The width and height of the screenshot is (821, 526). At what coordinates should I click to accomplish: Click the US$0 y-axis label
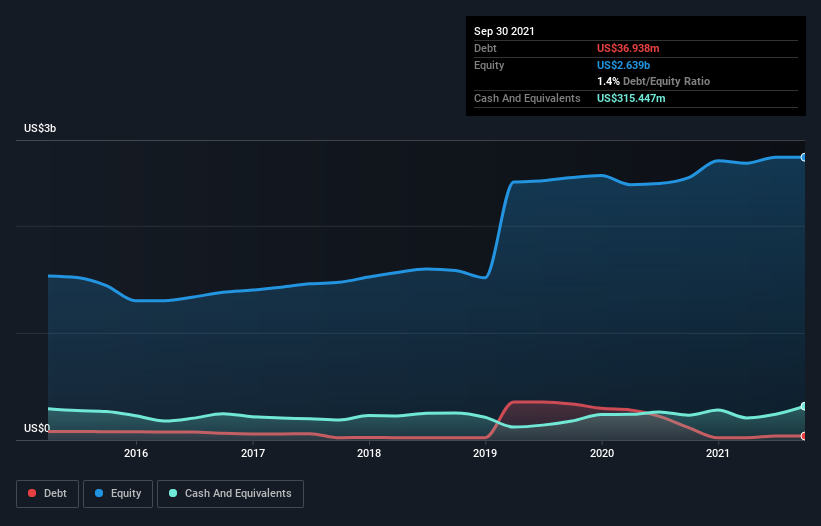(x=37, y=428)
